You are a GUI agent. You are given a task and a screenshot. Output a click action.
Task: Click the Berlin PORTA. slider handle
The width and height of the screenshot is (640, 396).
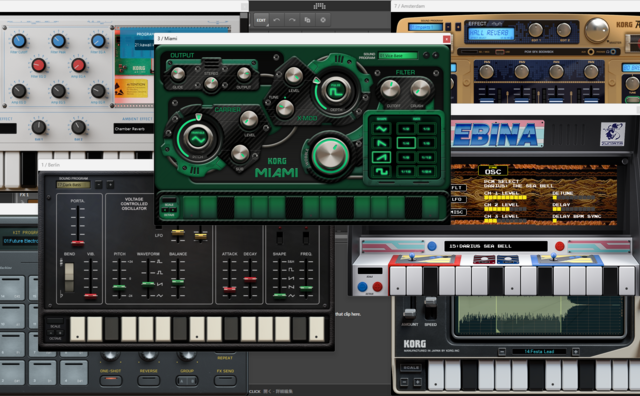click(78, 243)
